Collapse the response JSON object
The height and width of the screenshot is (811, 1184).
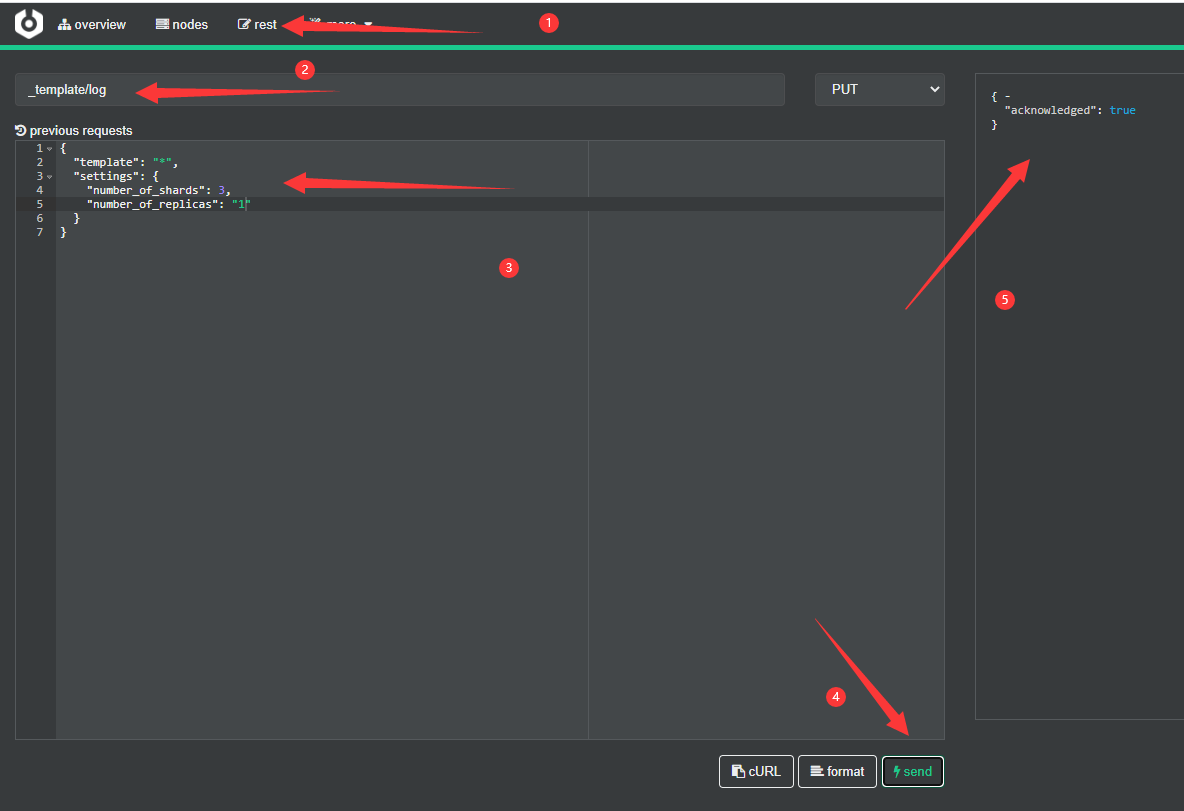[x=1007, y=97]
